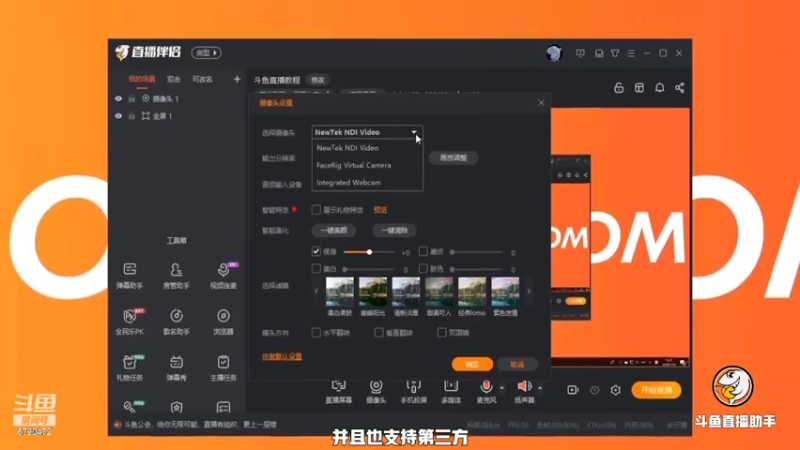Screen dimensions: 800x450
Task: Switch to the 我的场景 scene tab
Action: 142,79
